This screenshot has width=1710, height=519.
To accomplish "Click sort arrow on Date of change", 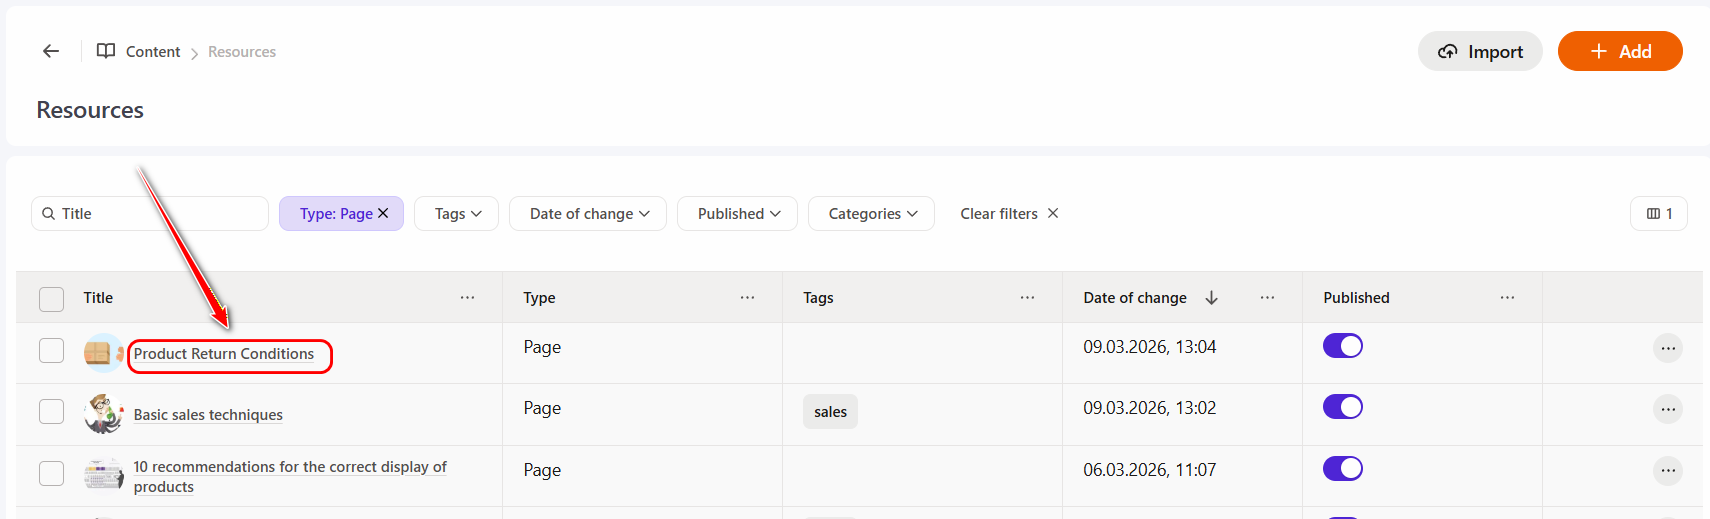I will pyautogui.click(x=1211, y=297).
